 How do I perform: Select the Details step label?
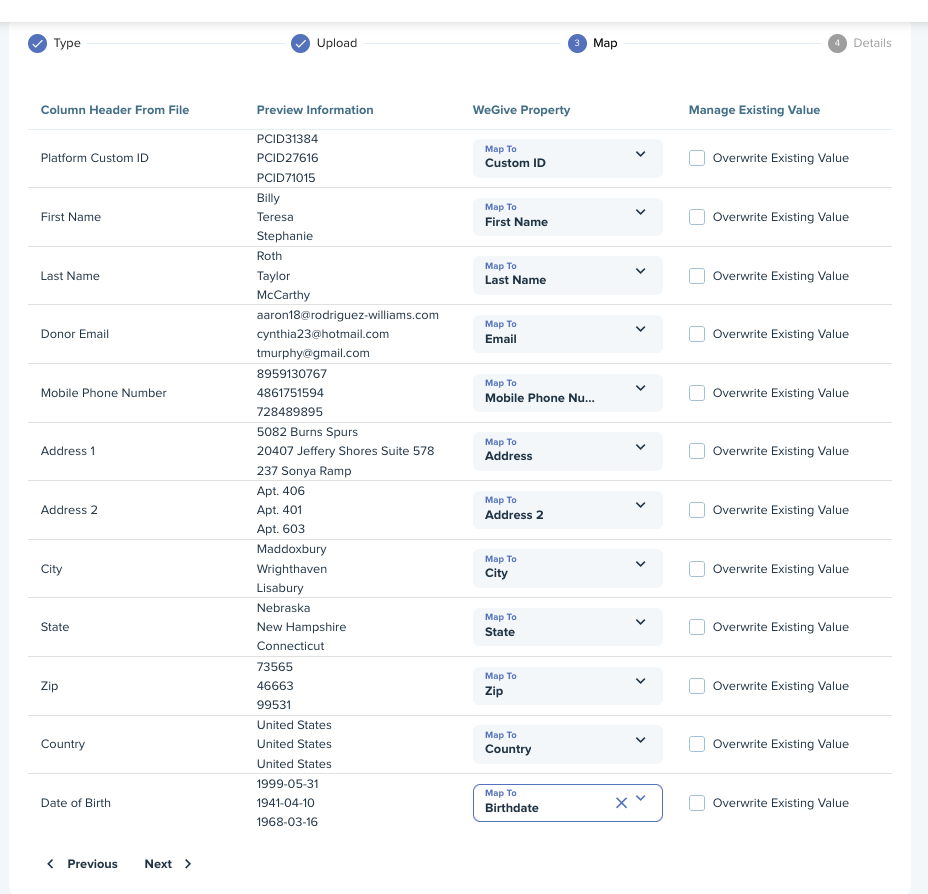[872, 43]
